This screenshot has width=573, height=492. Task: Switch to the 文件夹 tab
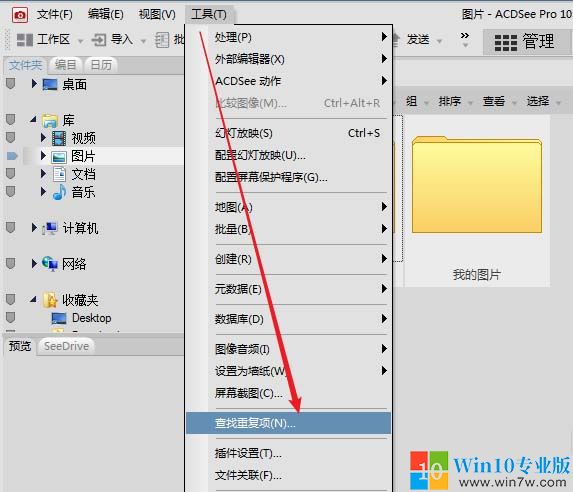(25, 65)
